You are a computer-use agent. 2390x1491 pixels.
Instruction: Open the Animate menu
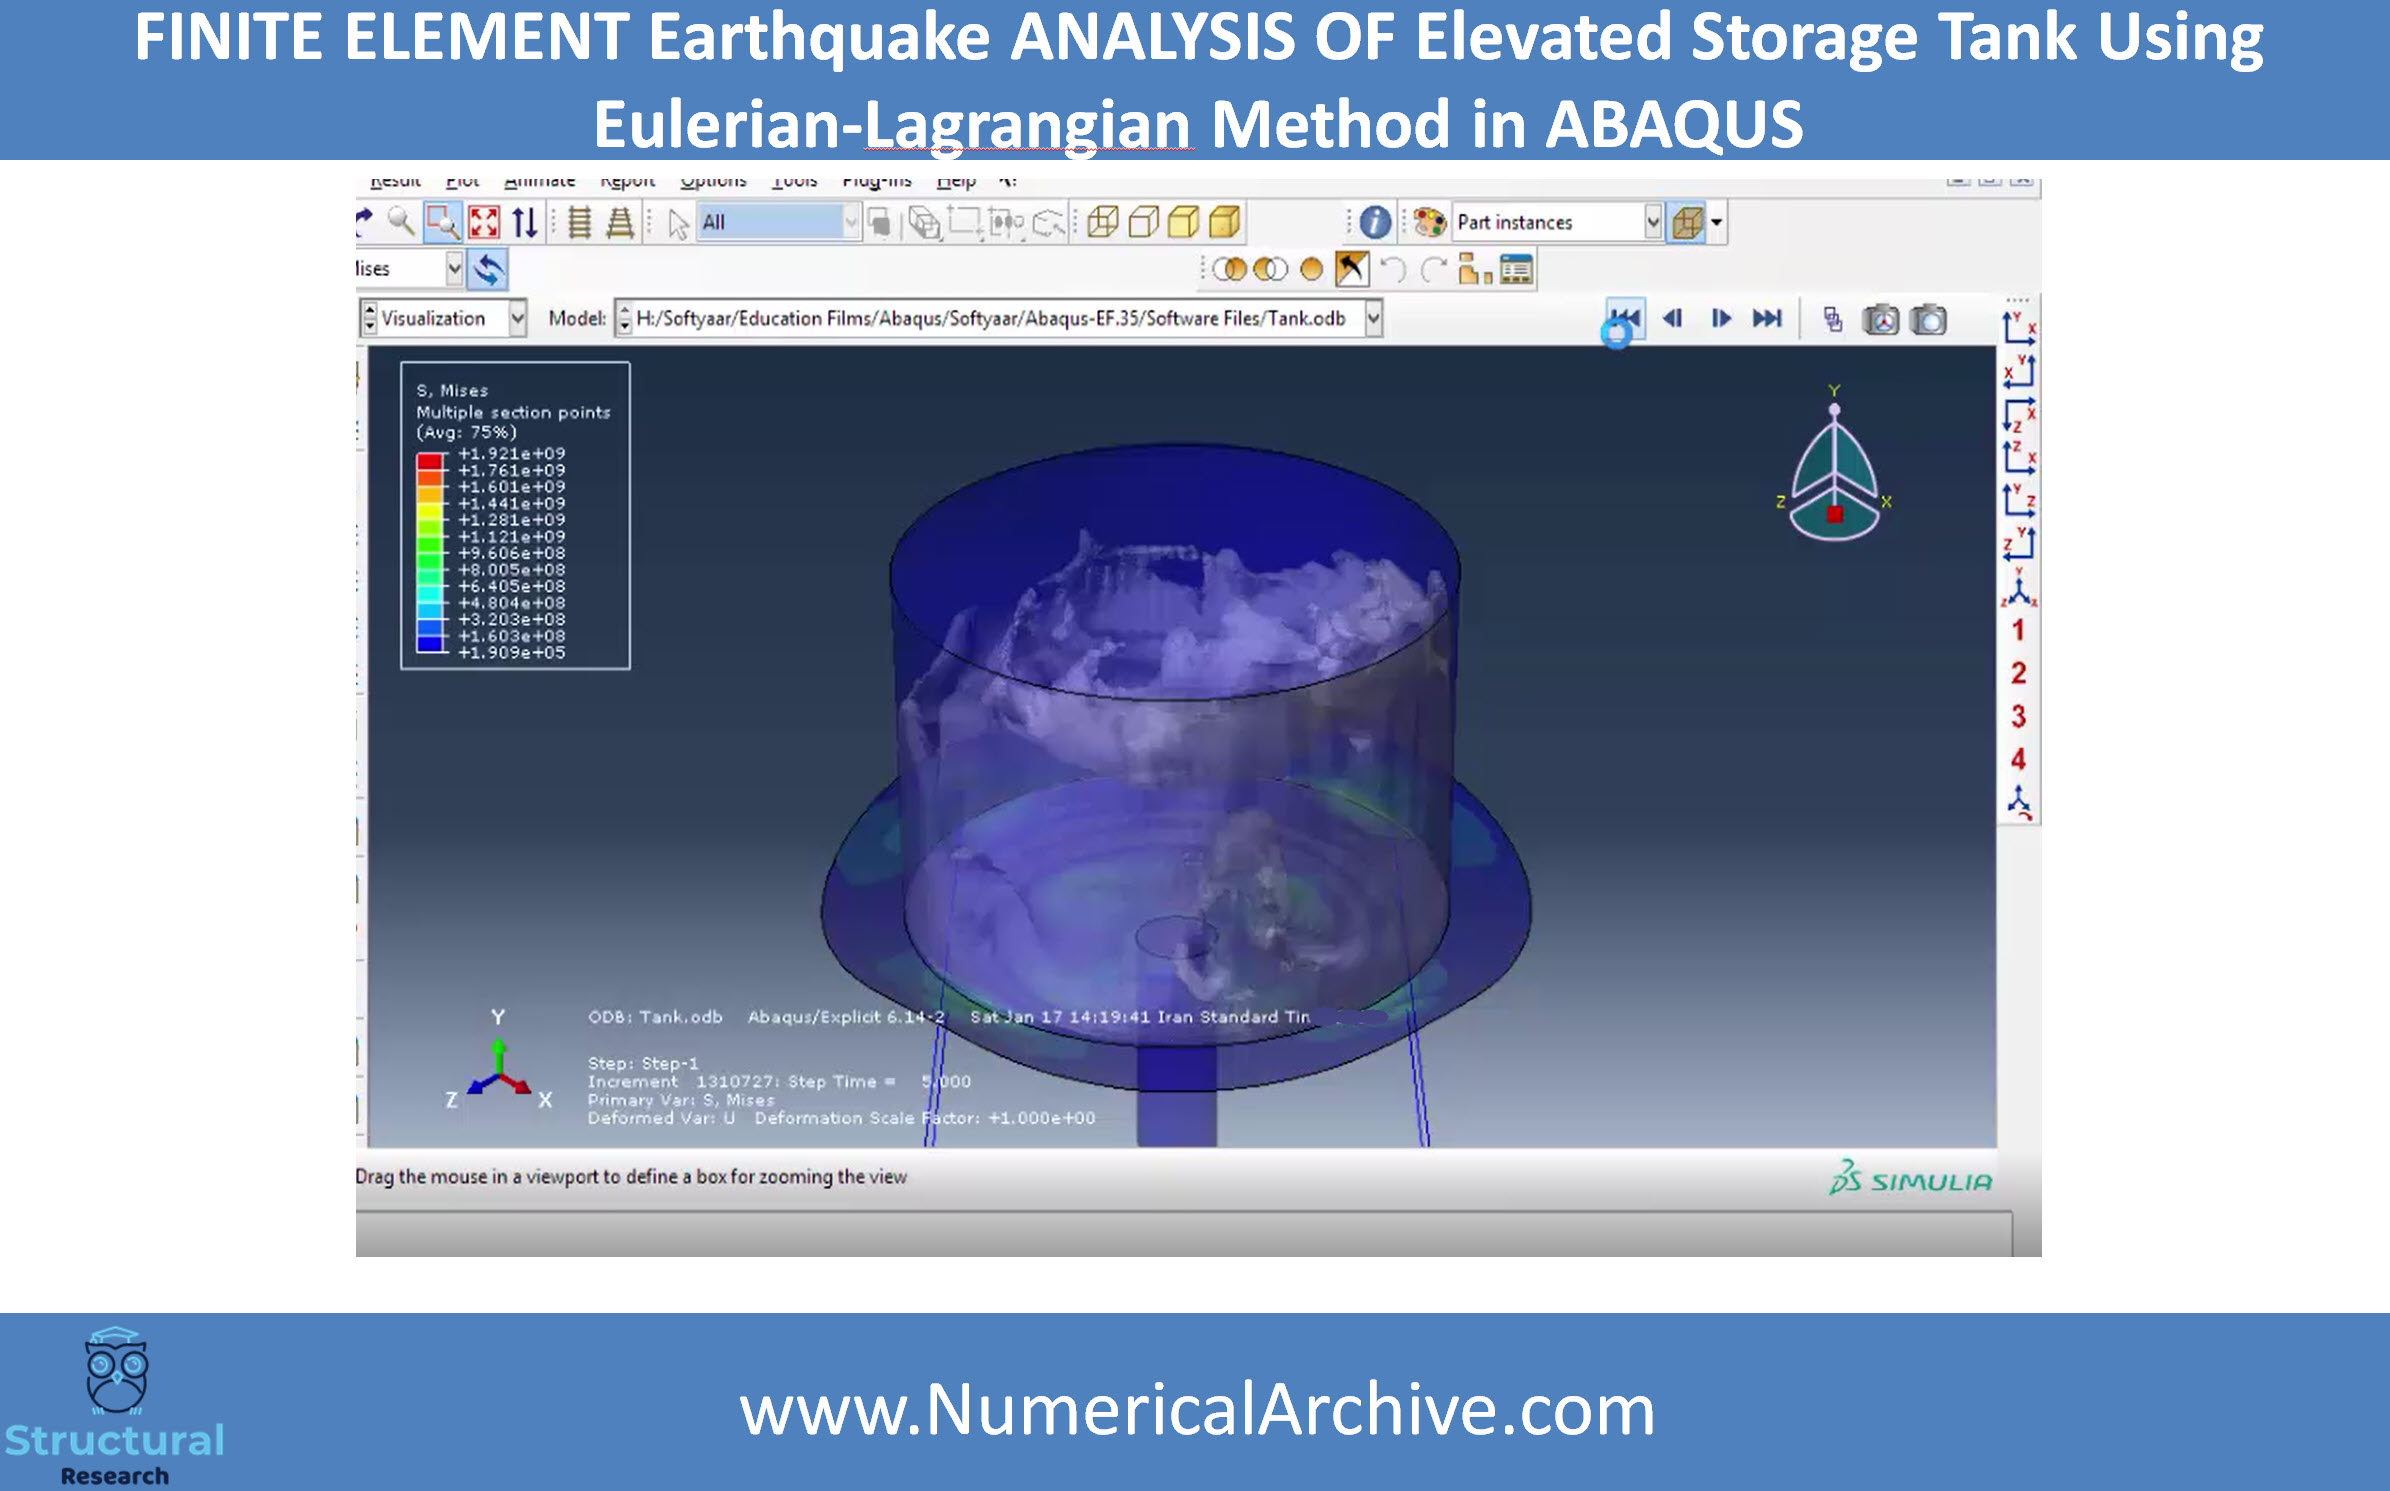pyautogui.click(x=539, y=182)
